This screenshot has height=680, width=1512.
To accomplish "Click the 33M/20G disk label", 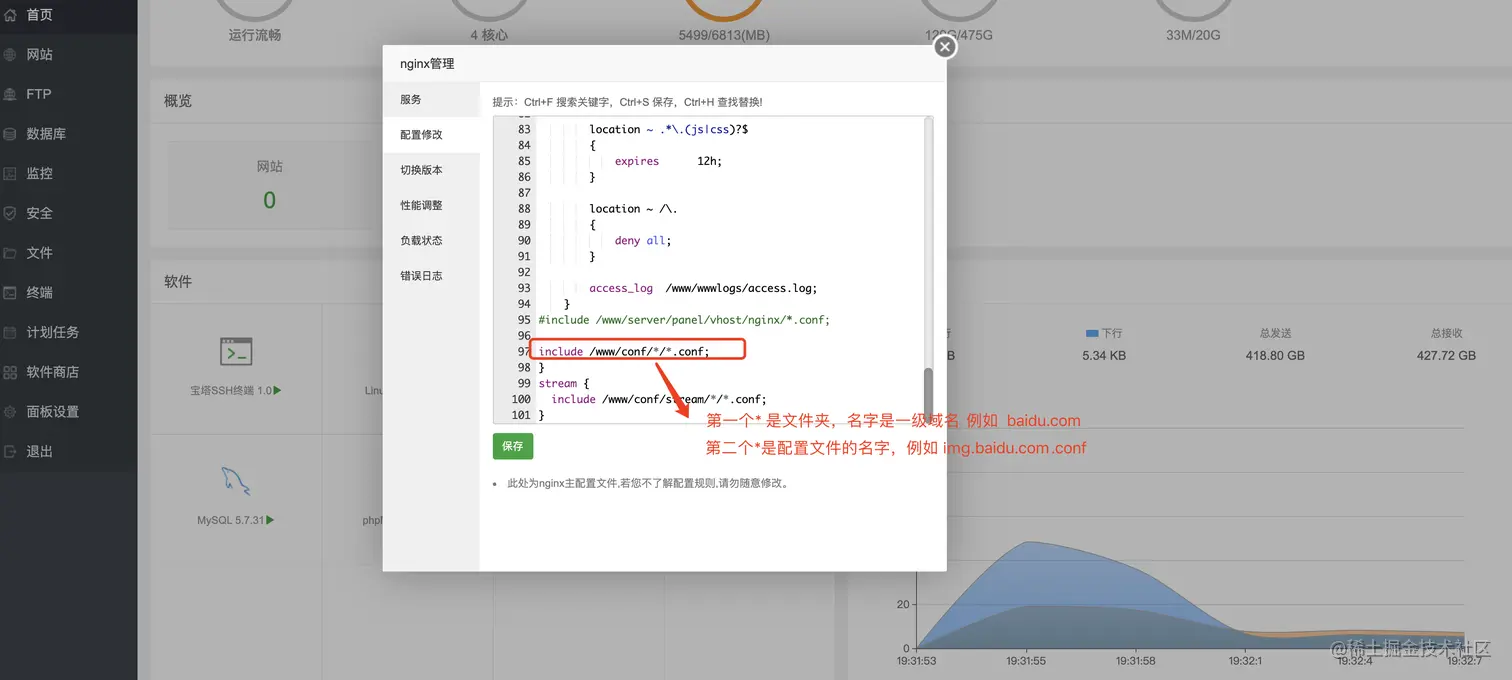I will coord(1193,35).
